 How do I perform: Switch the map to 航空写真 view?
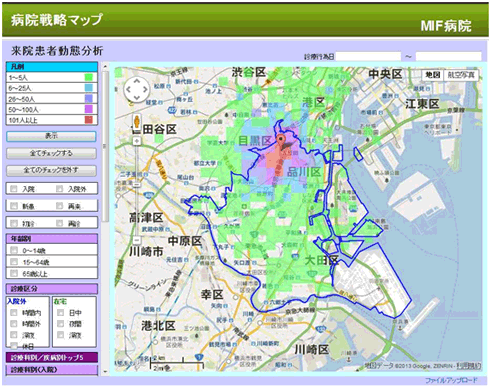point(461,75)
